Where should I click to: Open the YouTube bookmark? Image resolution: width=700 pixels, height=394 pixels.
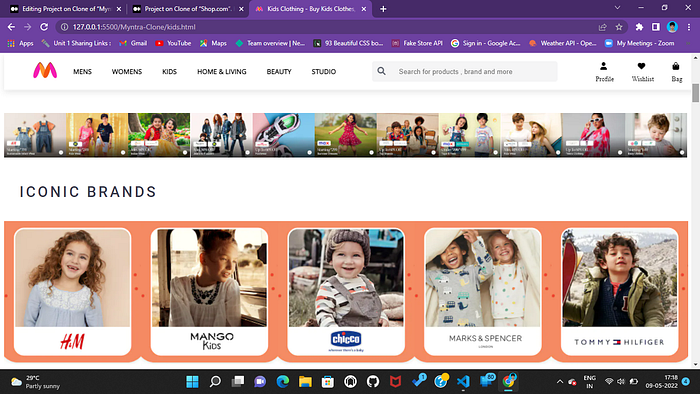[173, 43]
